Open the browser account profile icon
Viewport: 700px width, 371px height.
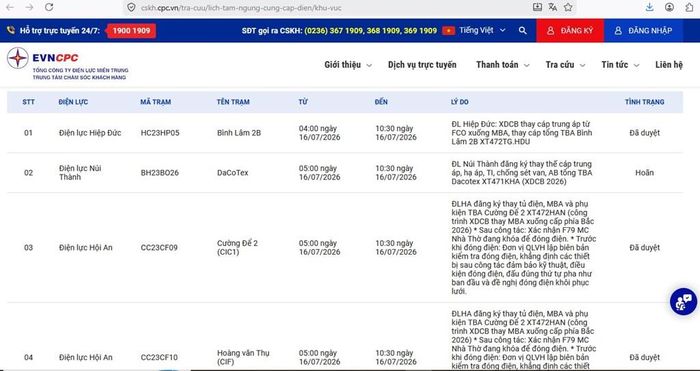click(x=669, y=7)
